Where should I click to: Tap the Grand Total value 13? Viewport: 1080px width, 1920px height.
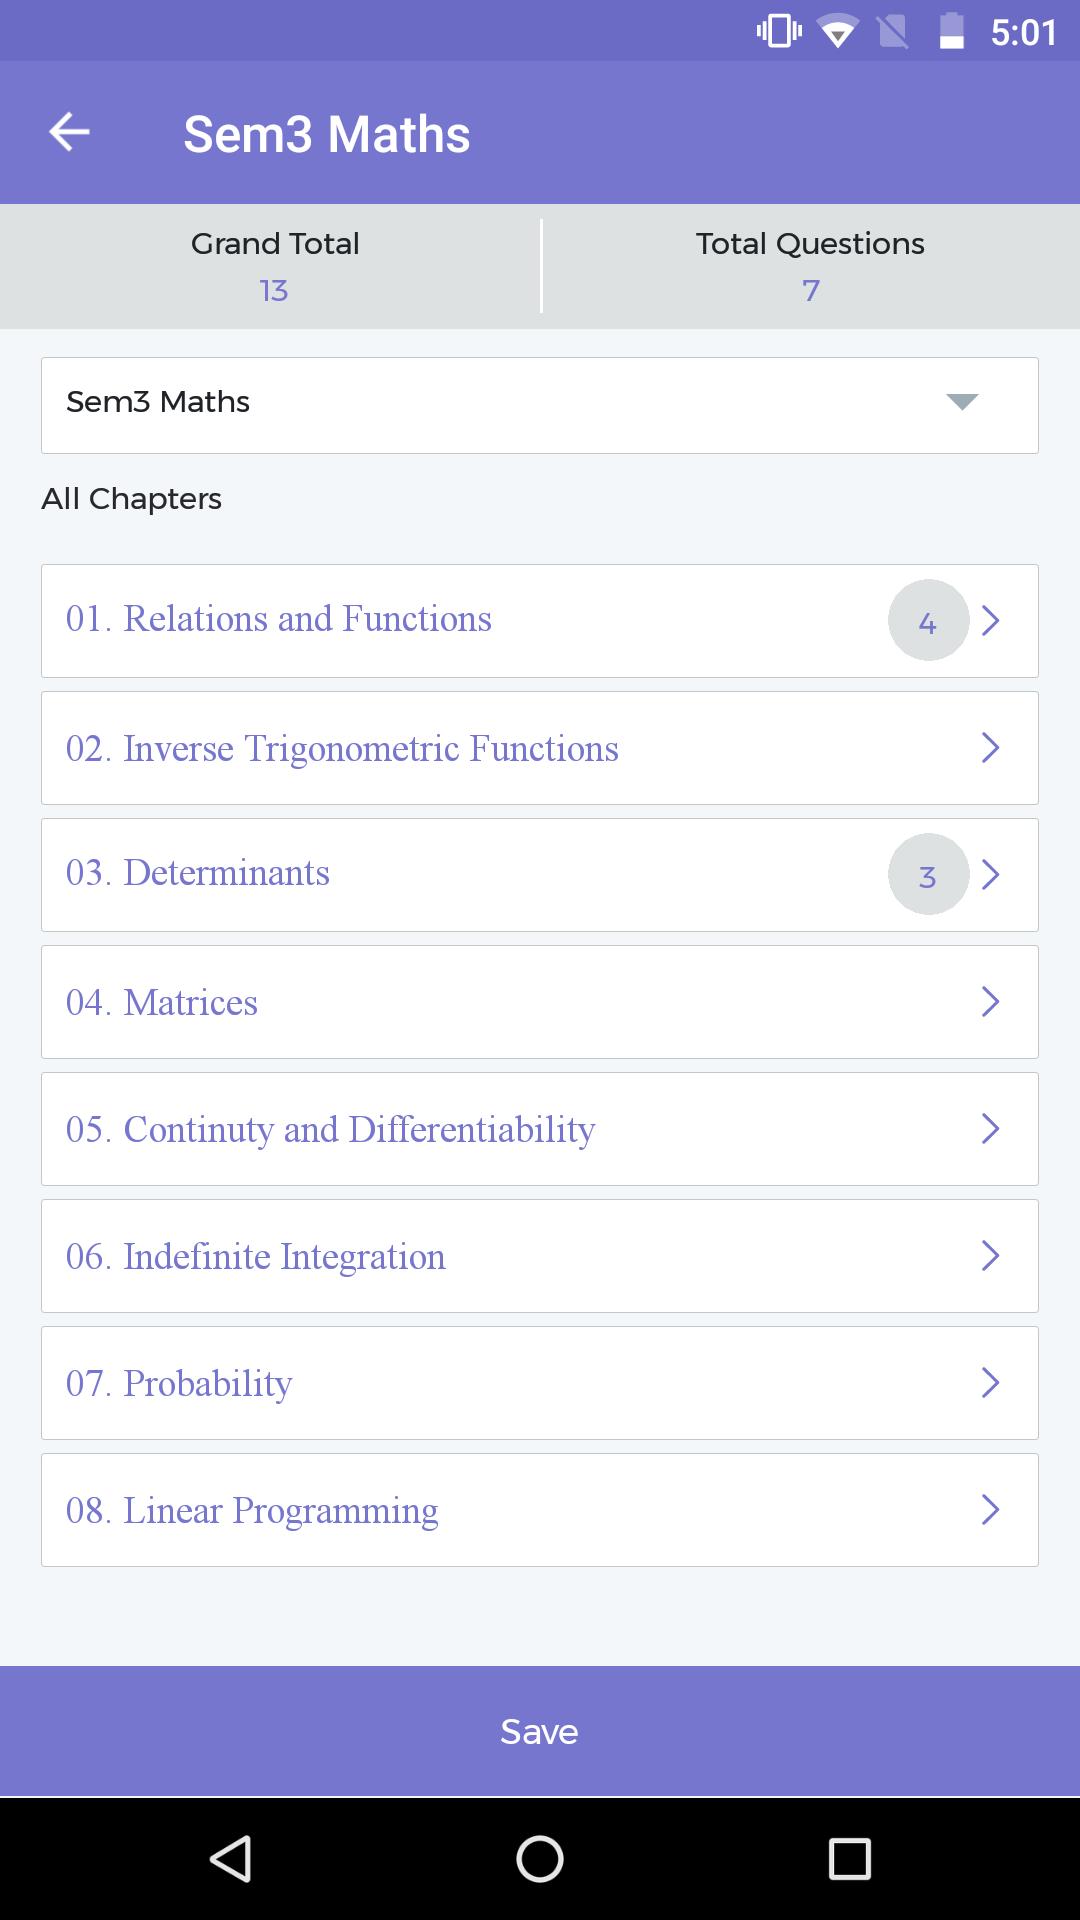point(274,291)
